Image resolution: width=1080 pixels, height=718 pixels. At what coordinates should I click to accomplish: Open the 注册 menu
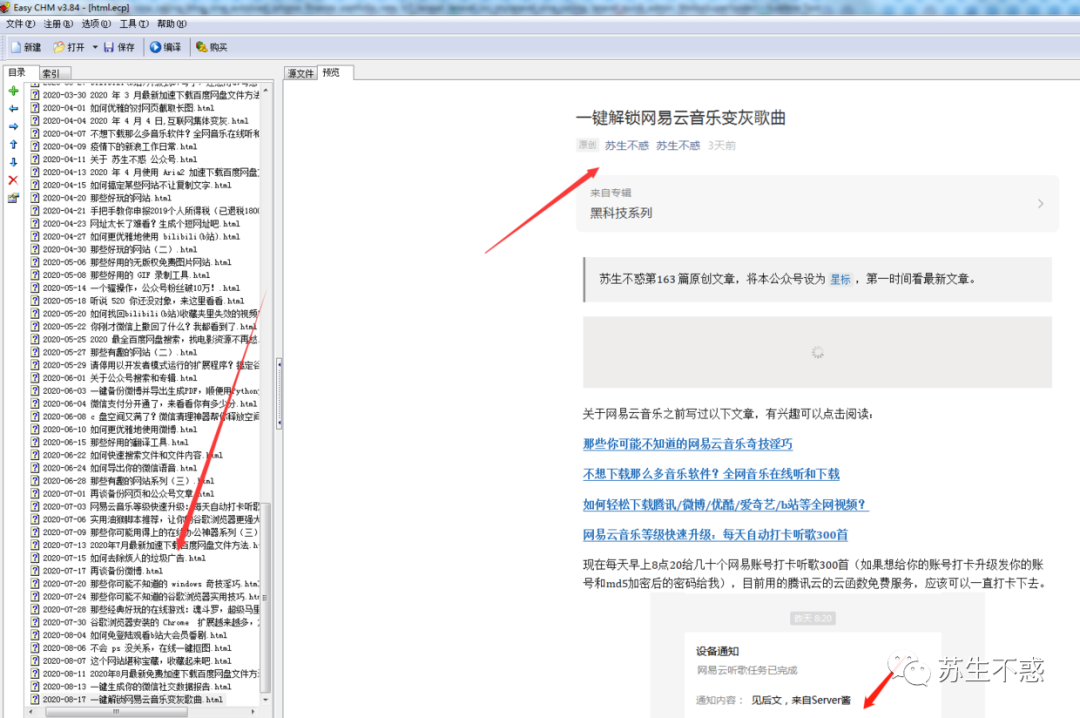click(58, 24)
